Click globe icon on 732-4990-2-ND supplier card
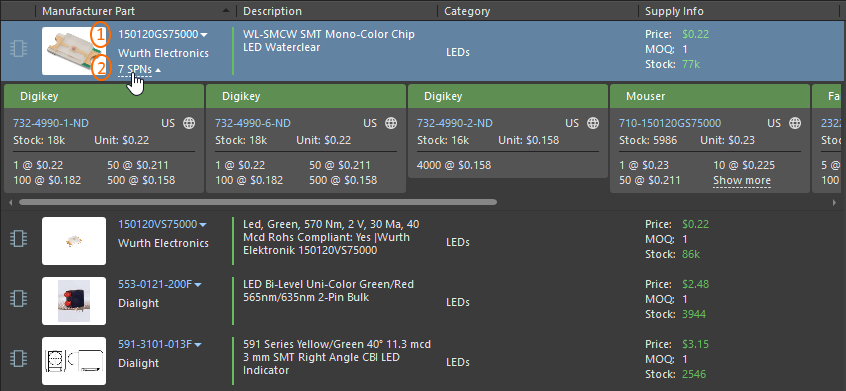This screenshot has width=846, height=391. 593,124
